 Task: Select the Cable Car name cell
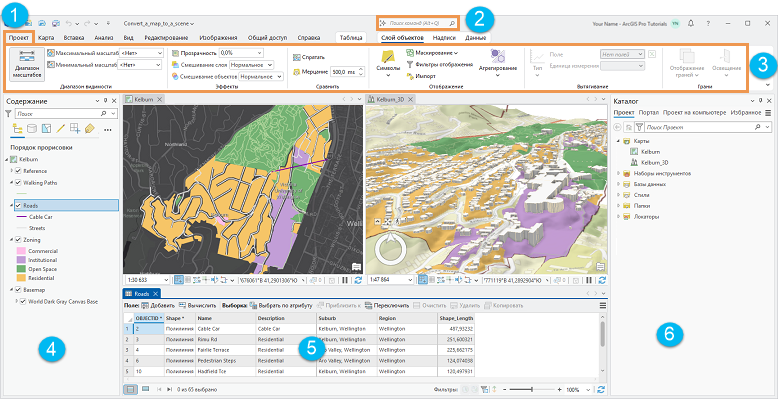click(225, 329)
